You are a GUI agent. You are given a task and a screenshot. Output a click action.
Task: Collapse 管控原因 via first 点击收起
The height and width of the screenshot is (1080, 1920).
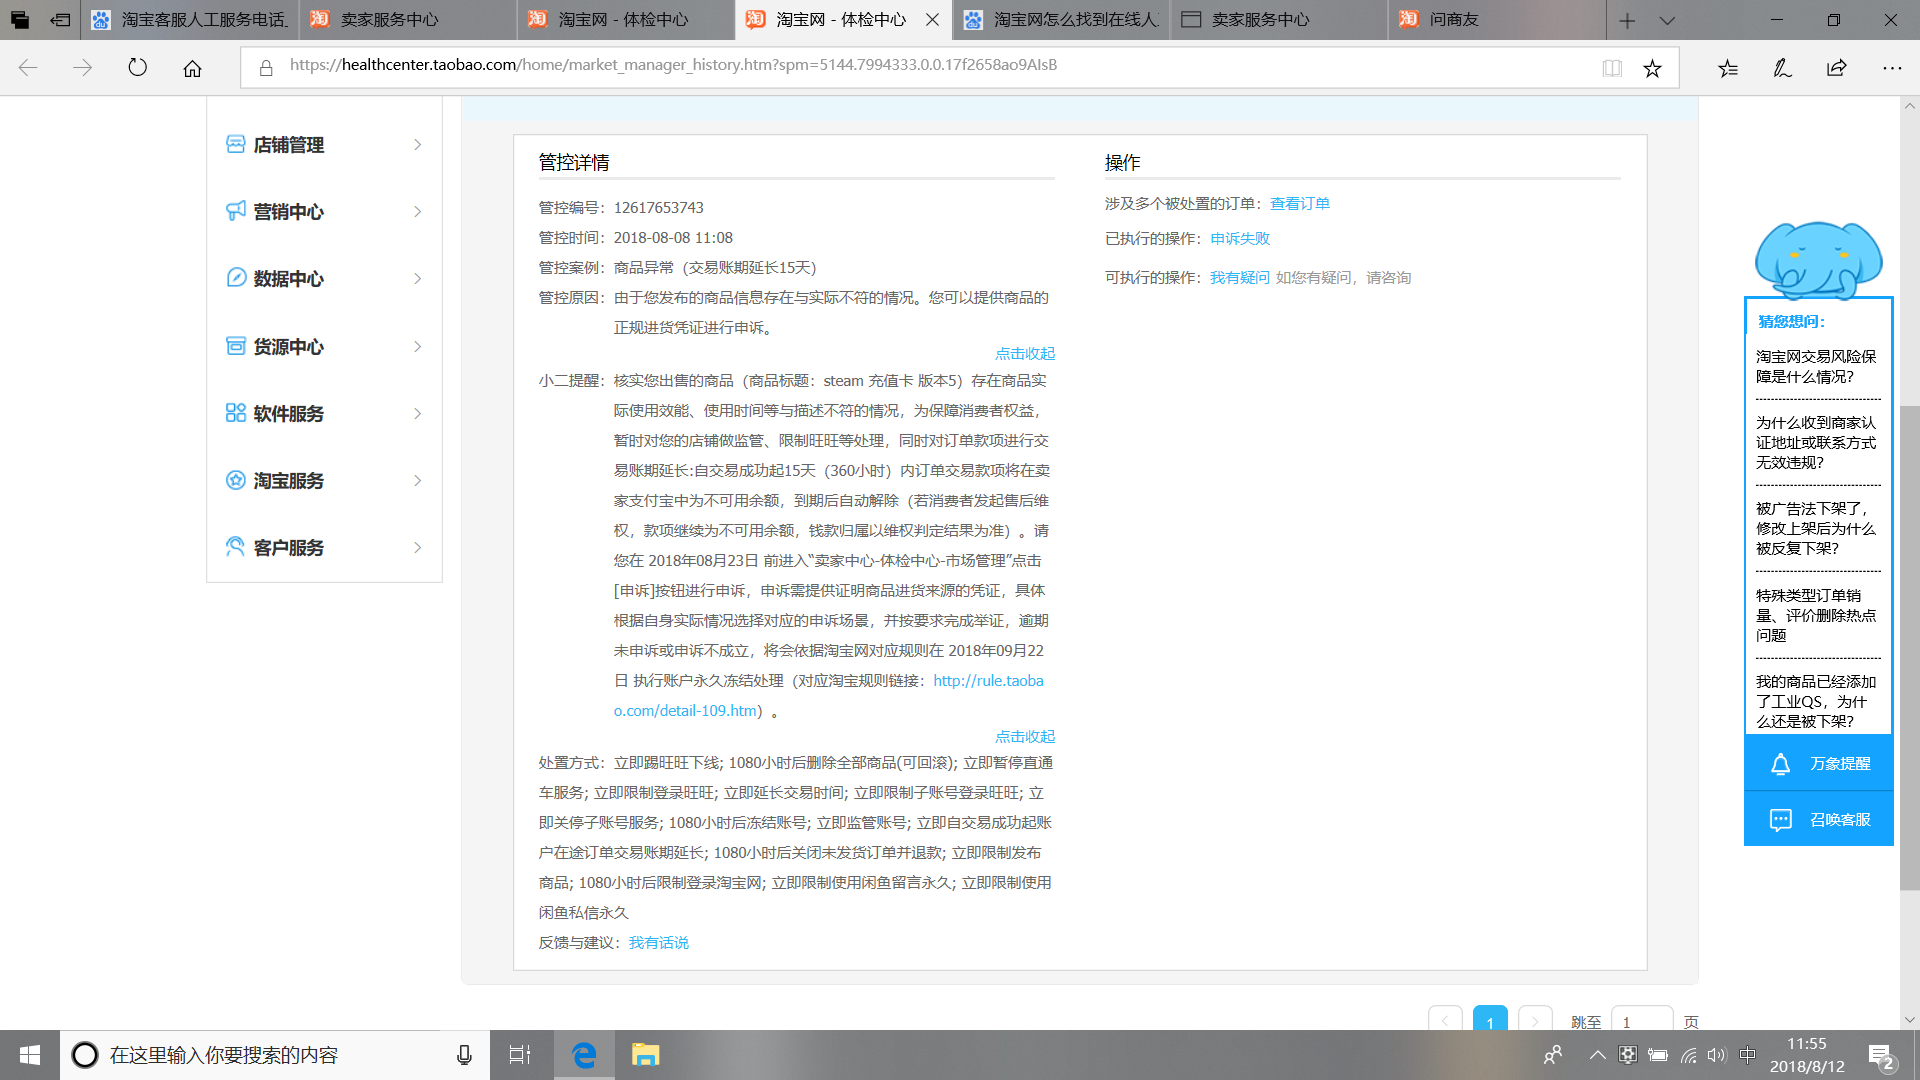tap(1025, 353)
